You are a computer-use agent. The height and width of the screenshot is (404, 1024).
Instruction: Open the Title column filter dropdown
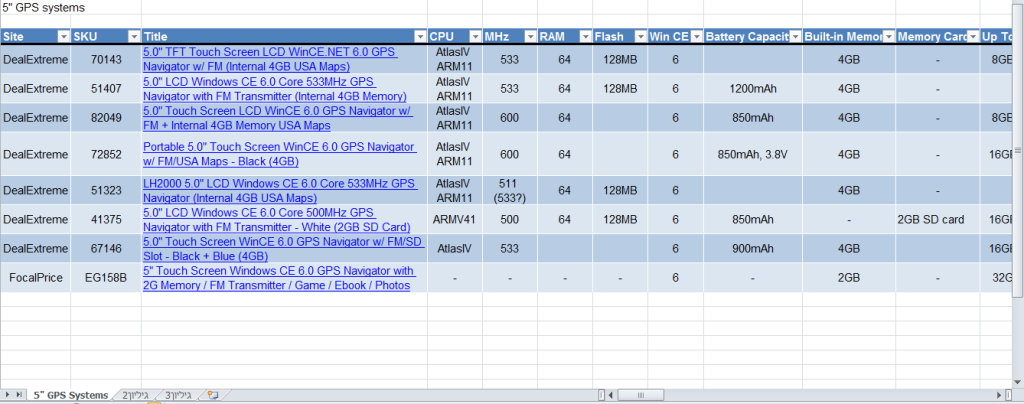[421, 37]
